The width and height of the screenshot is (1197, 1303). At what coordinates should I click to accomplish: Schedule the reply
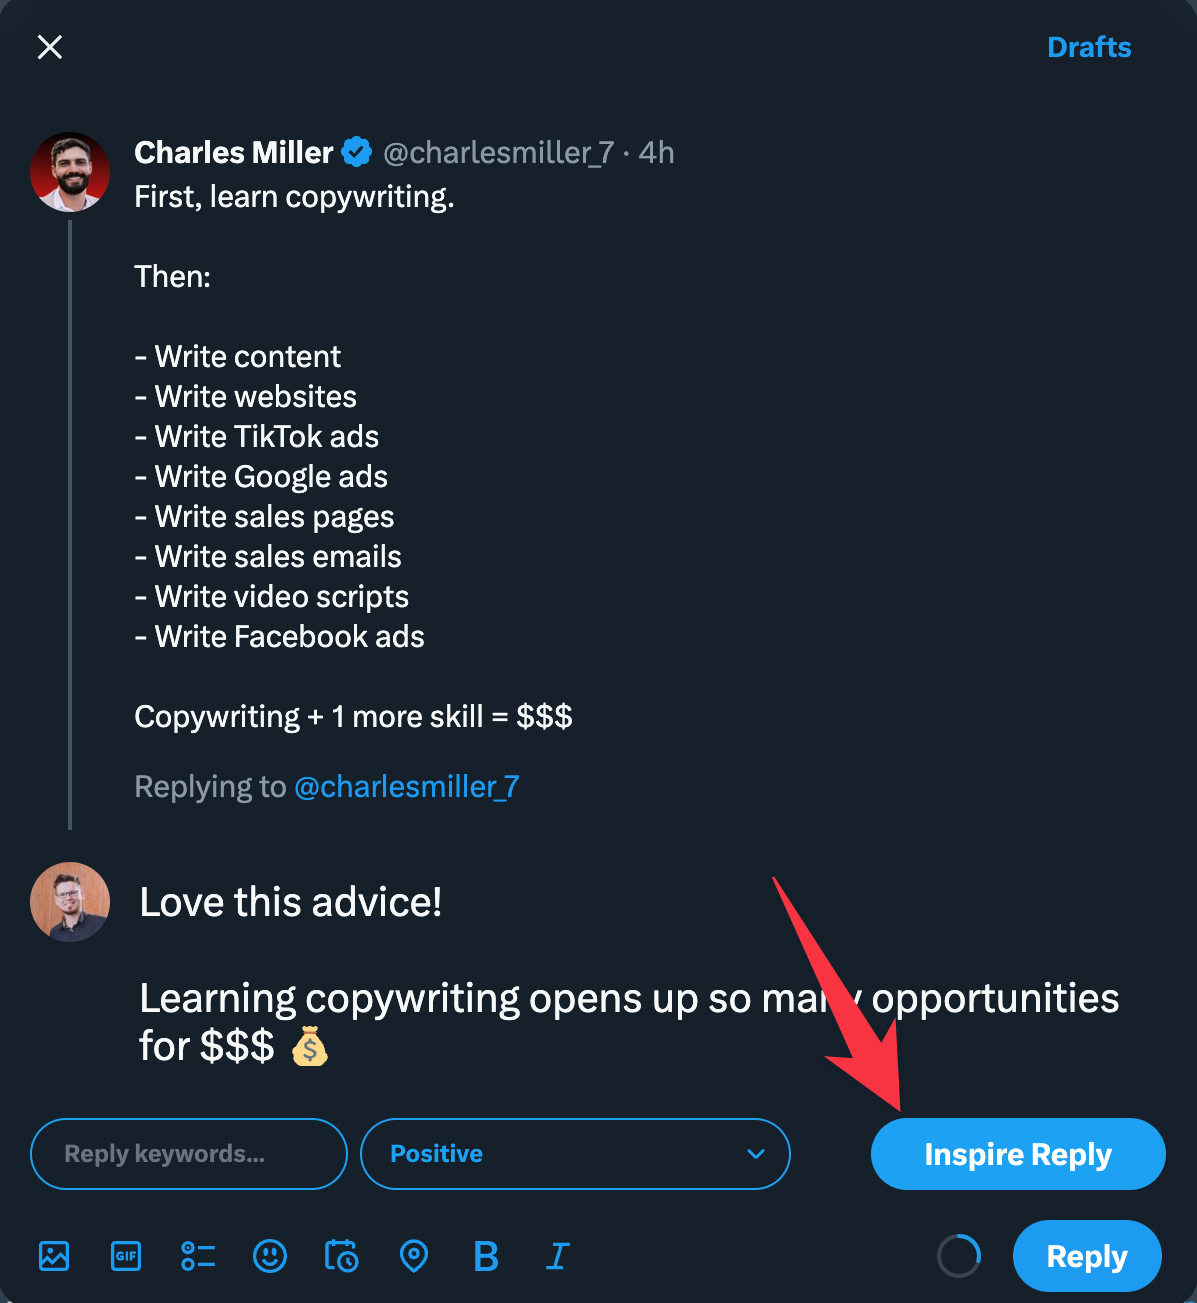[x=342, y=1256]
